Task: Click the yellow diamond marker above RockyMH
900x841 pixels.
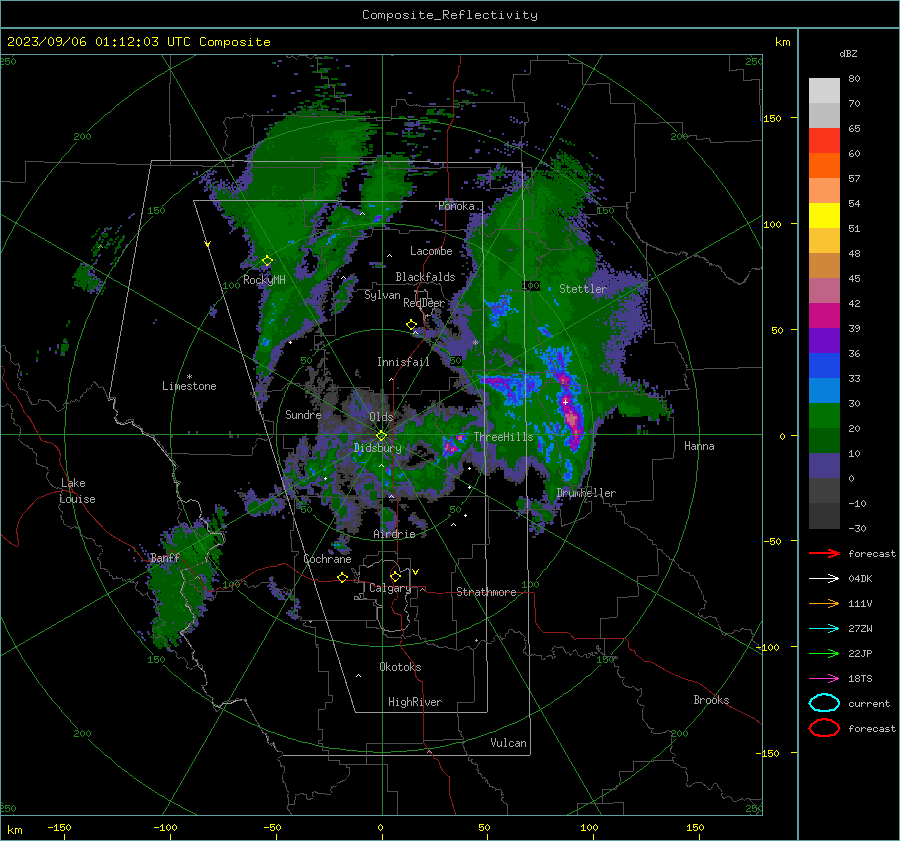Action: tap(267, 261)
